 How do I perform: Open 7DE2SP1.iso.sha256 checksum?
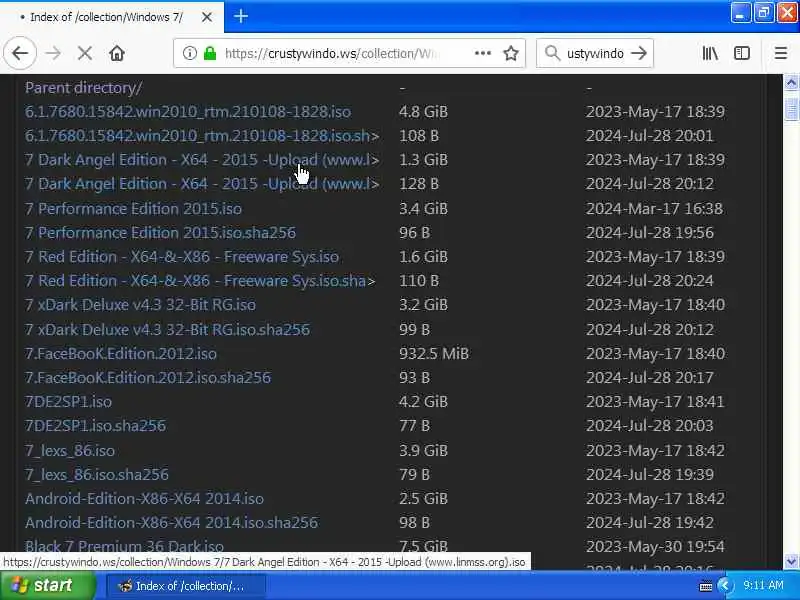(x=95, y=426)
